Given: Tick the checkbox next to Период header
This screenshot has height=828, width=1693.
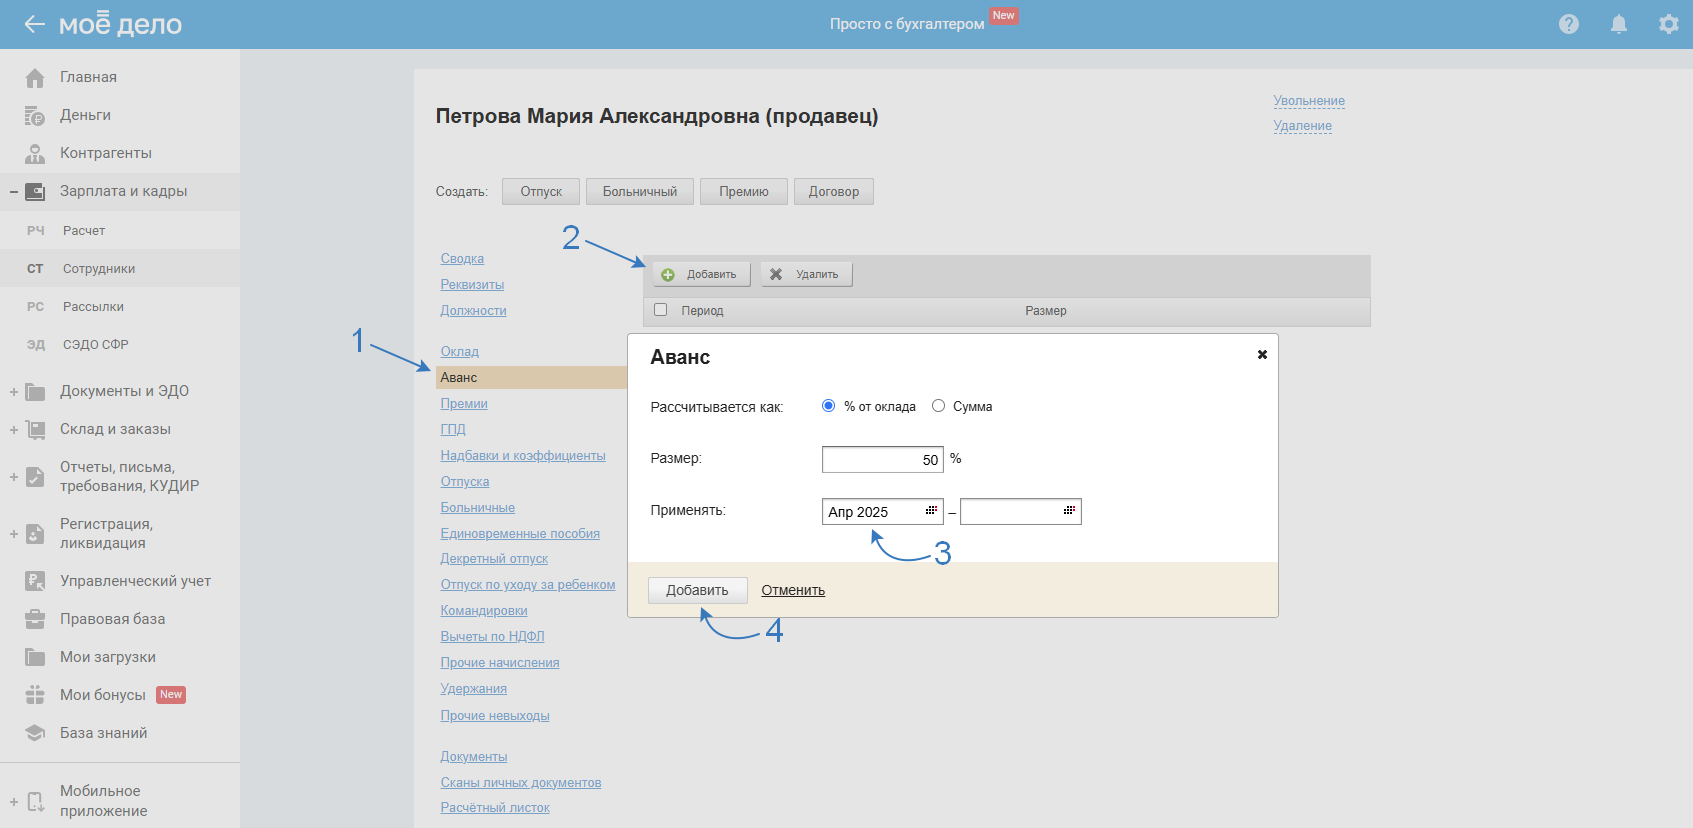Looking at the screenshot, I should tap(660, 310).
